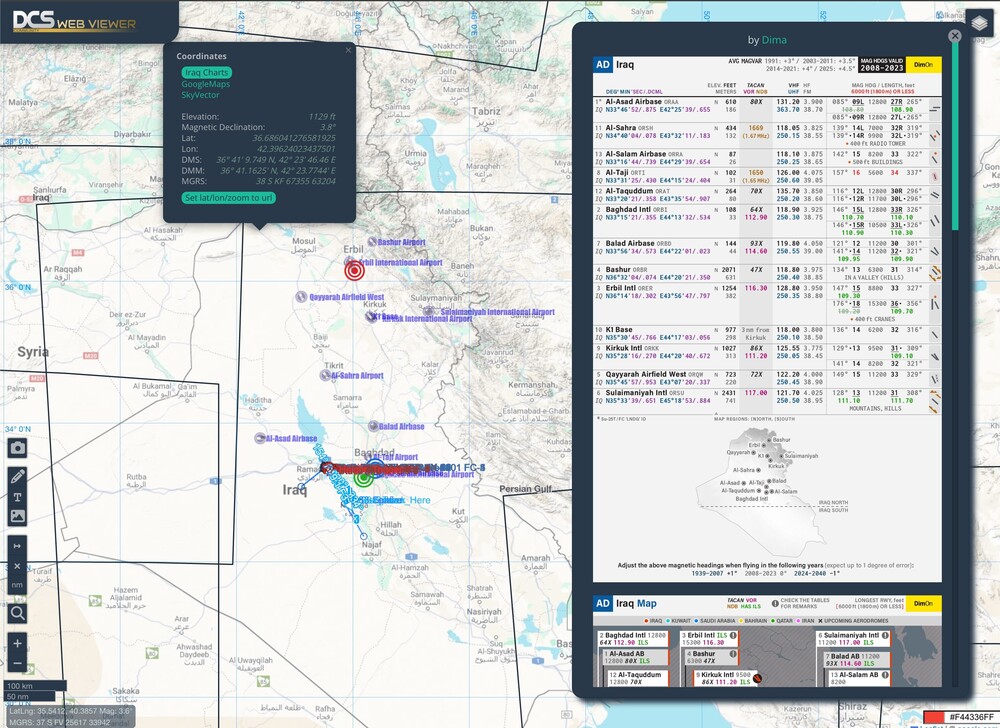Image resolution: width=1000 pixels, height=728 pixels.
Task: Click the Sulaimaniyah Intl chart row
Action: [767, 400]
